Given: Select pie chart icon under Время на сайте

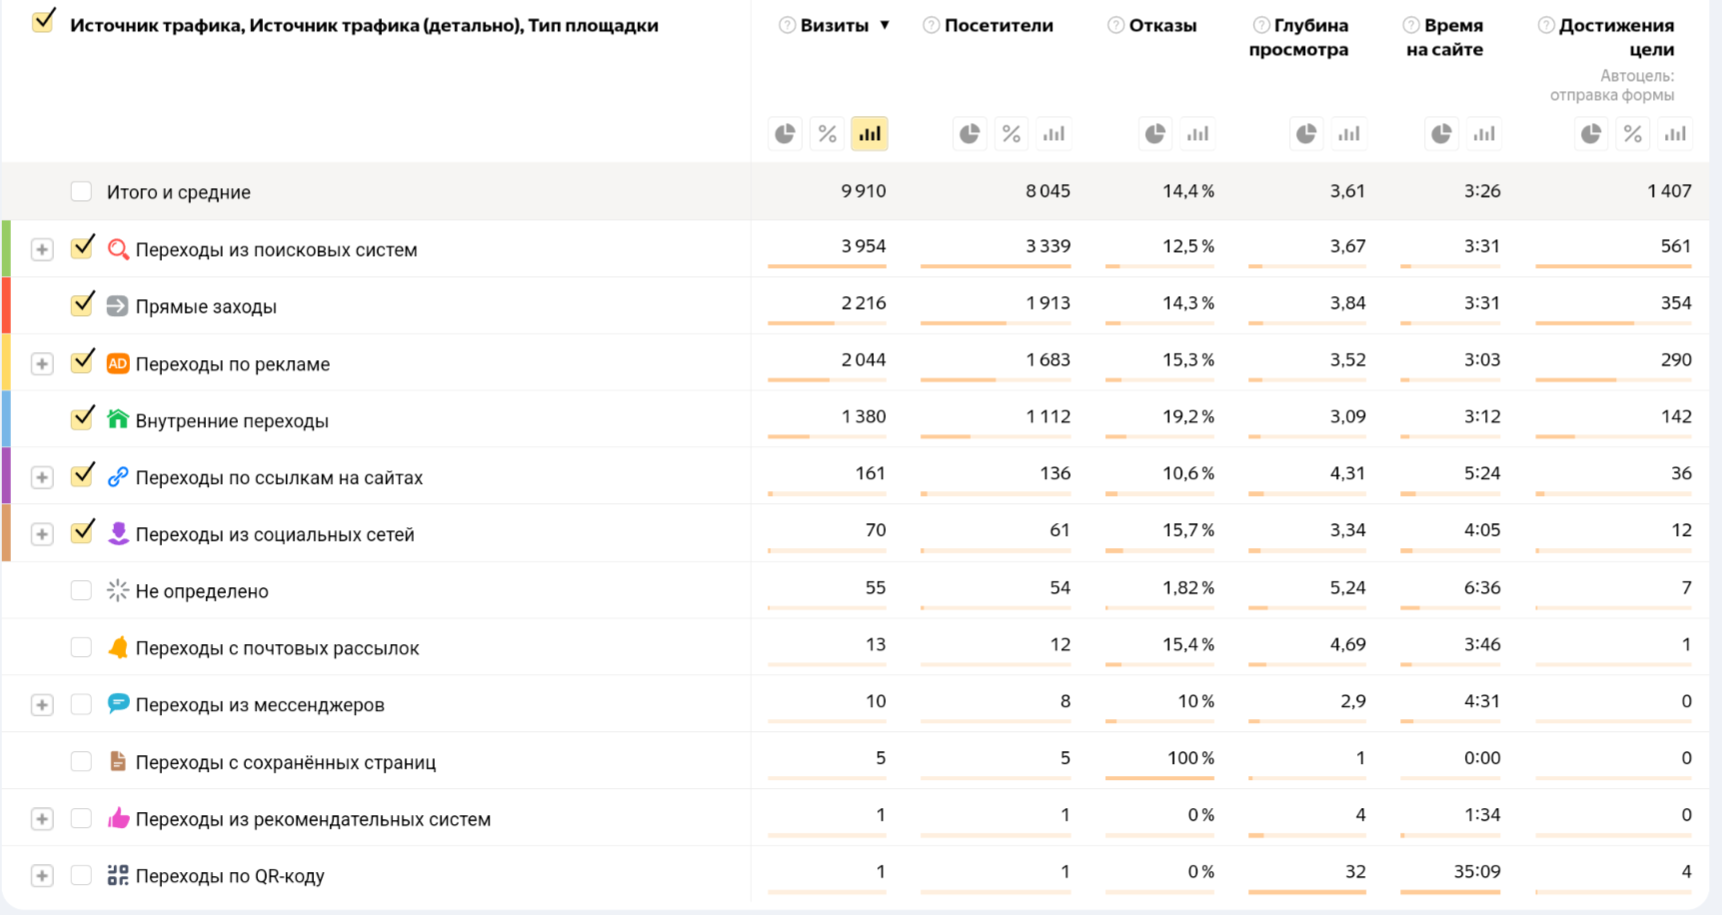Looking at the screenshot, I should point(1441,134).
